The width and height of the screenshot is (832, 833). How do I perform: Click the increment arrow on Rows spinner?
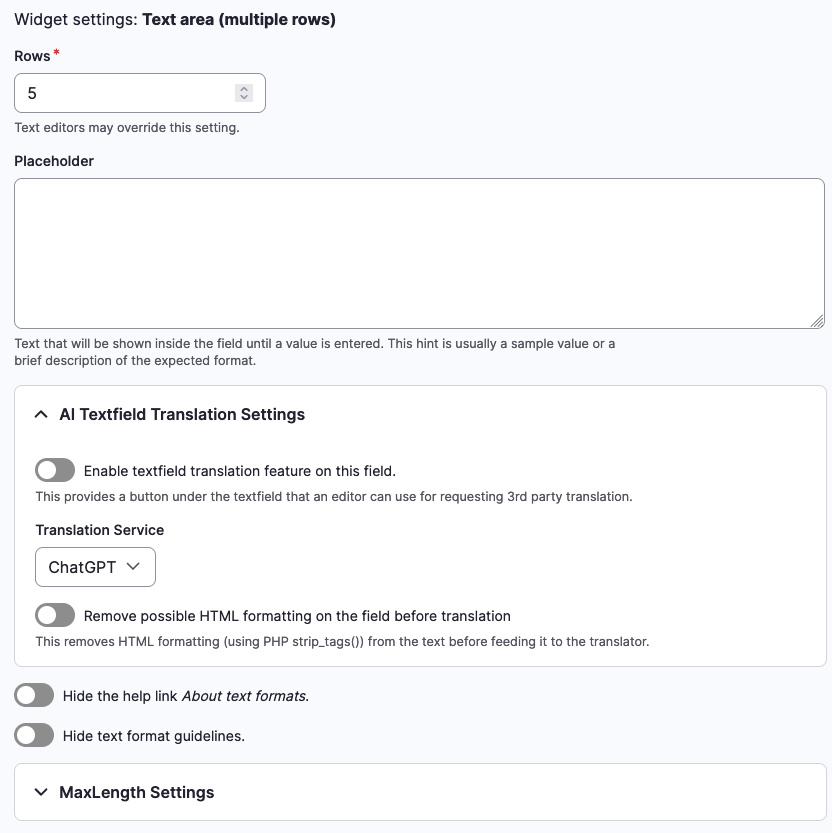pyautogui.click(x=243, y=88)
